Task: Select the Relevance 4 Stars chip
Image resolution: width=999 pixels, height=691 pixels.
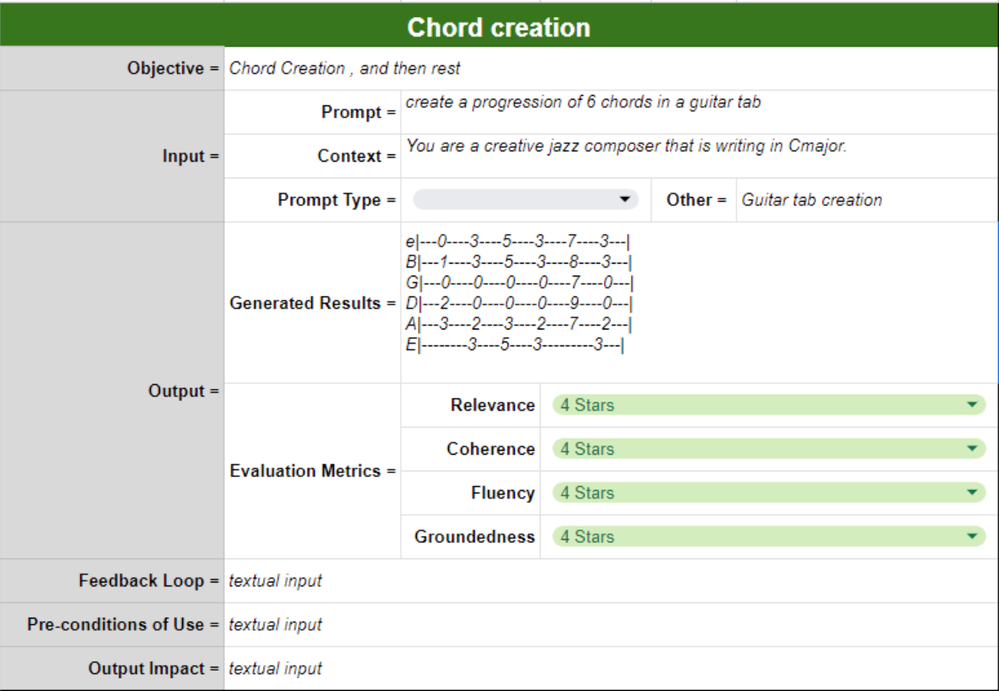Action: pyautogui.click(x=769, y=404)
